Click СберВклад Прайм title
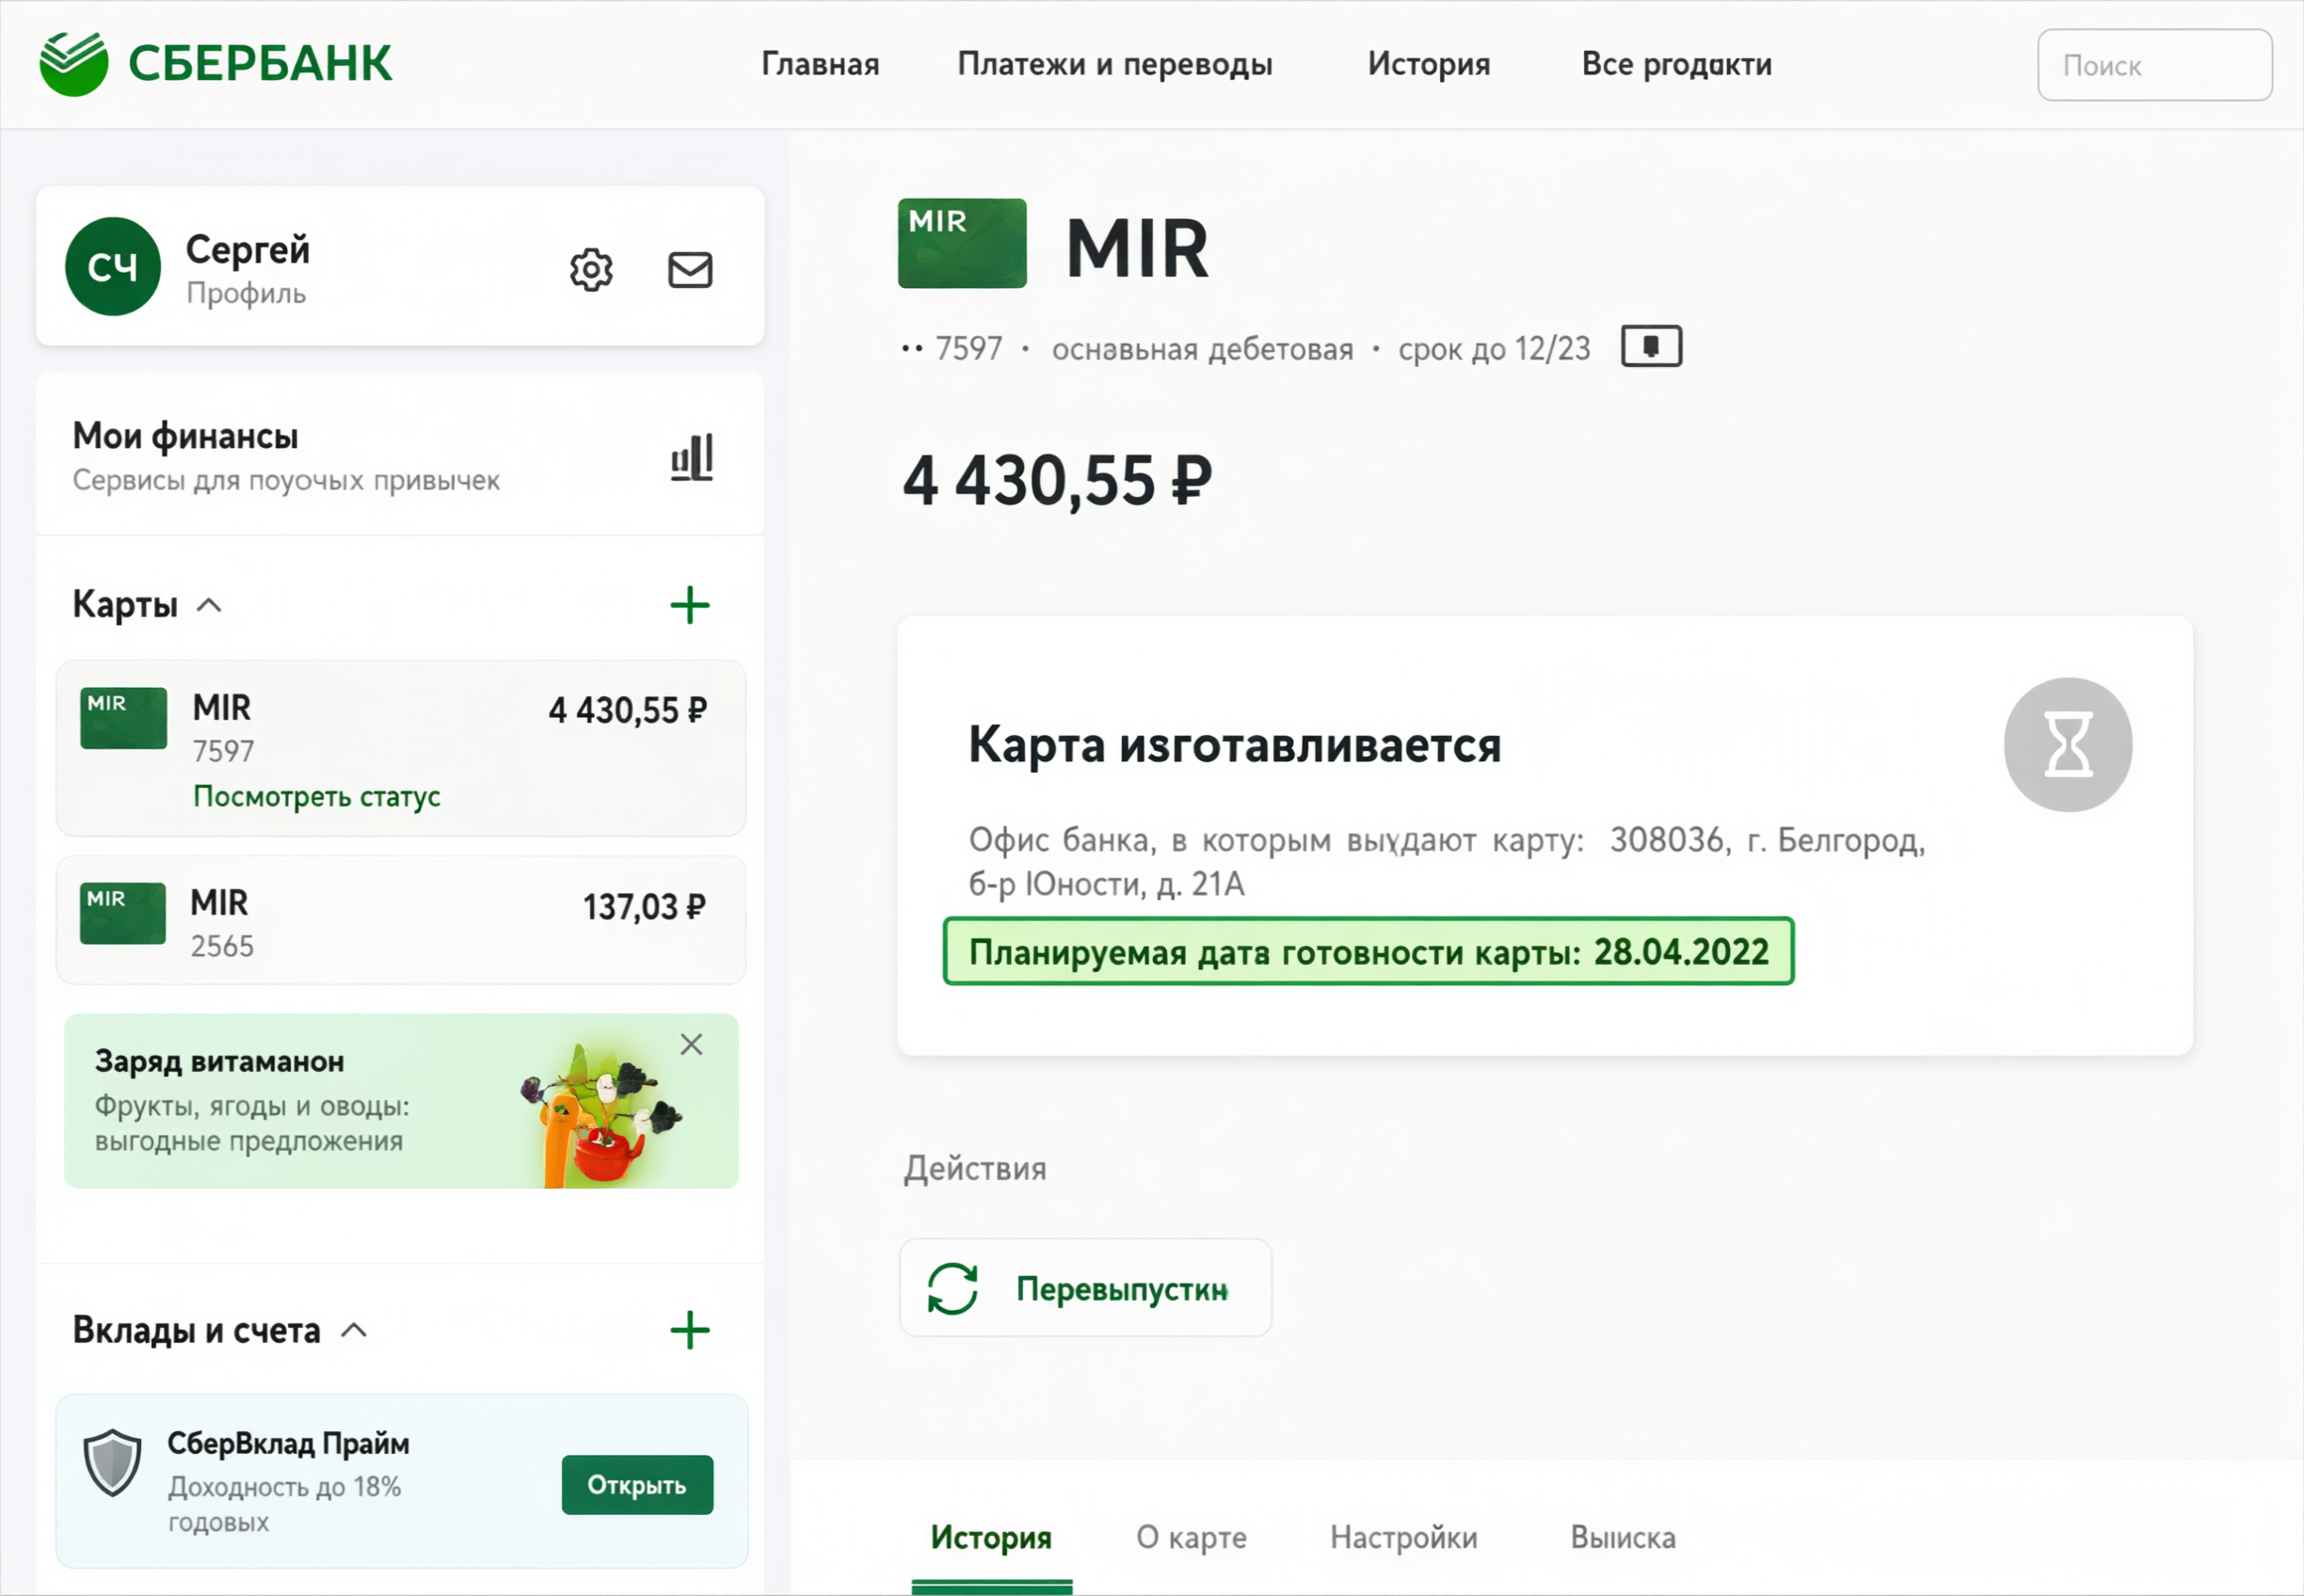The width and height of the screenshot is (2304, 1596). tap(288, 1443)
